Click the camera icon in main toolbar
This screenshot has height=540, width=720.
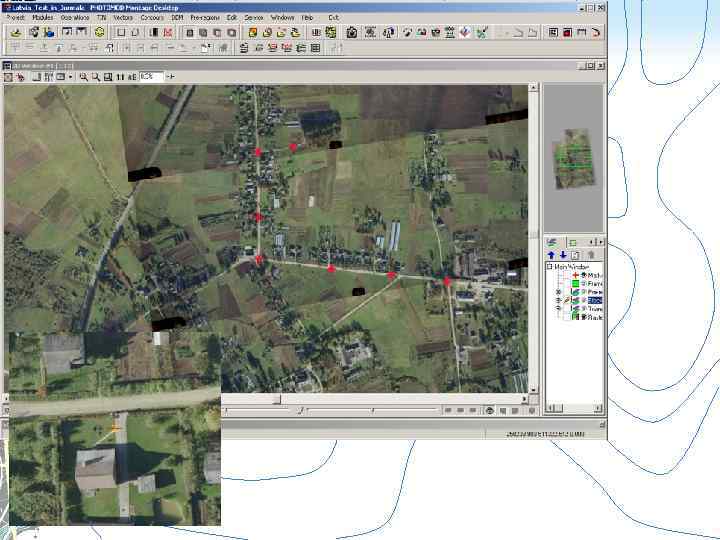pyautogui.click(x=352, y=32)
